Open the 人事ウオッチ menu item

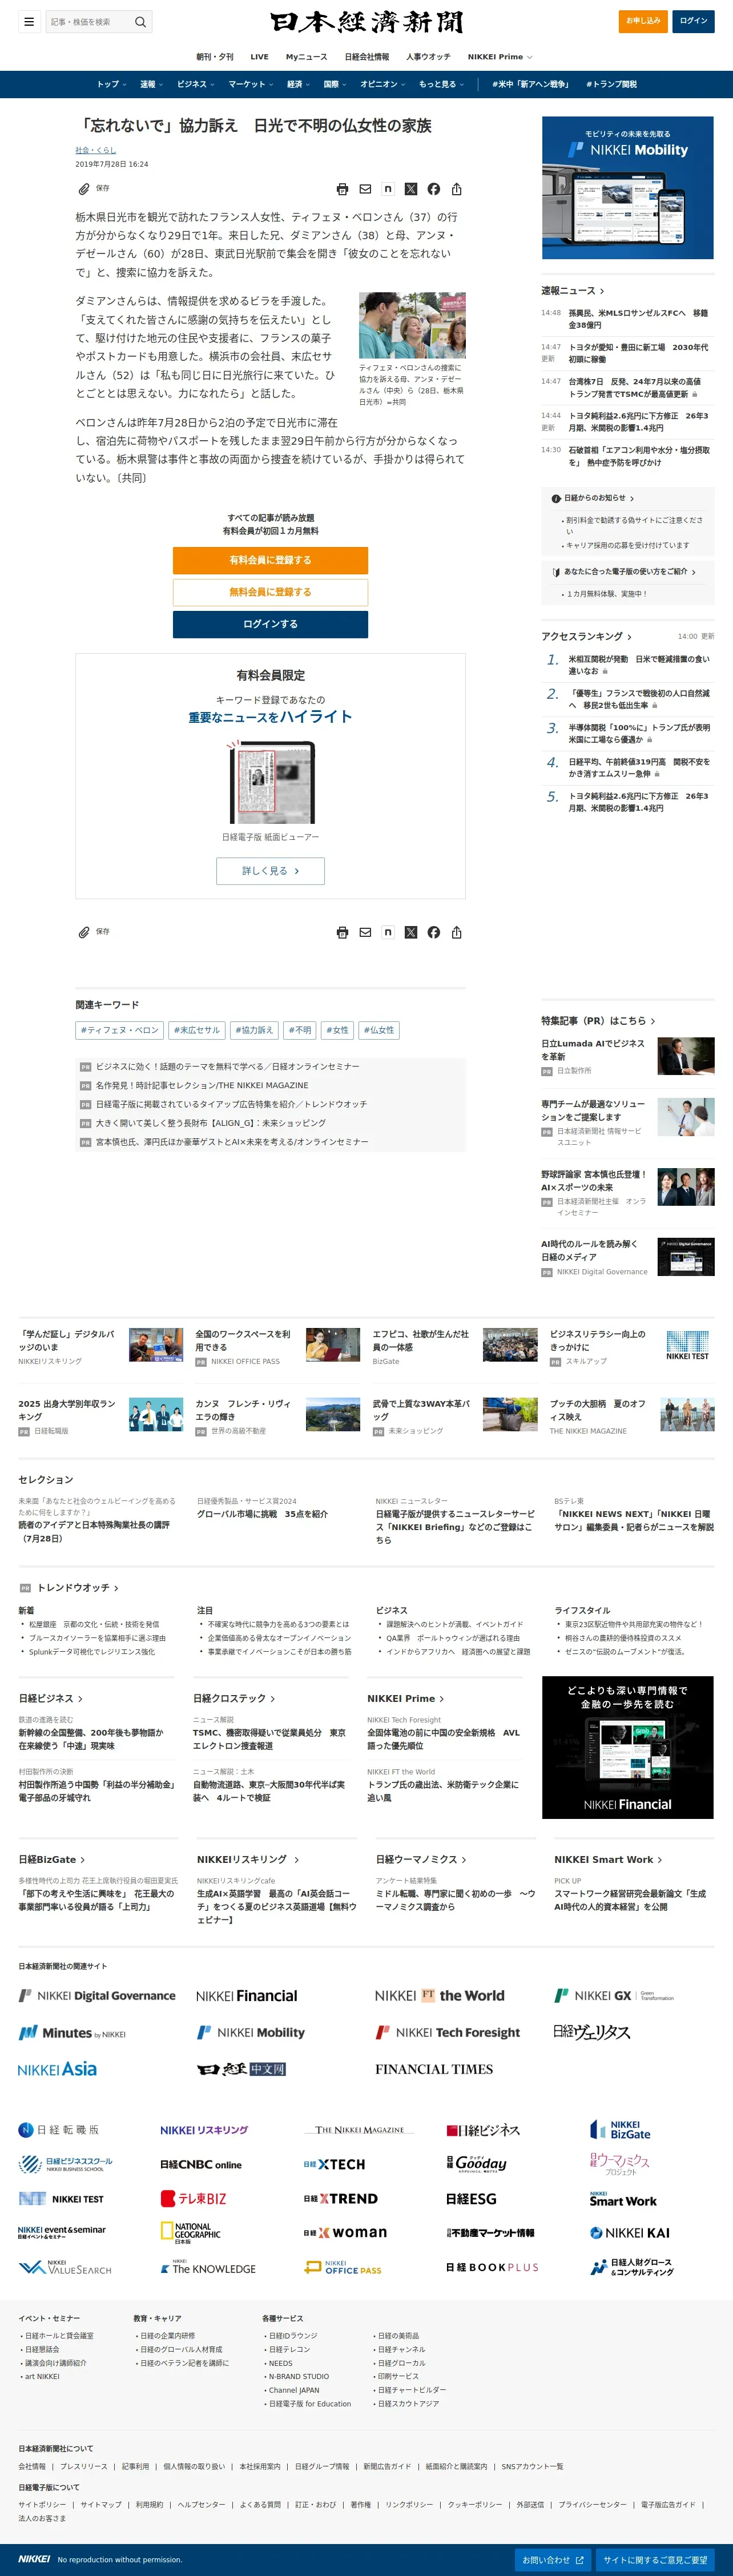[428, 57]
